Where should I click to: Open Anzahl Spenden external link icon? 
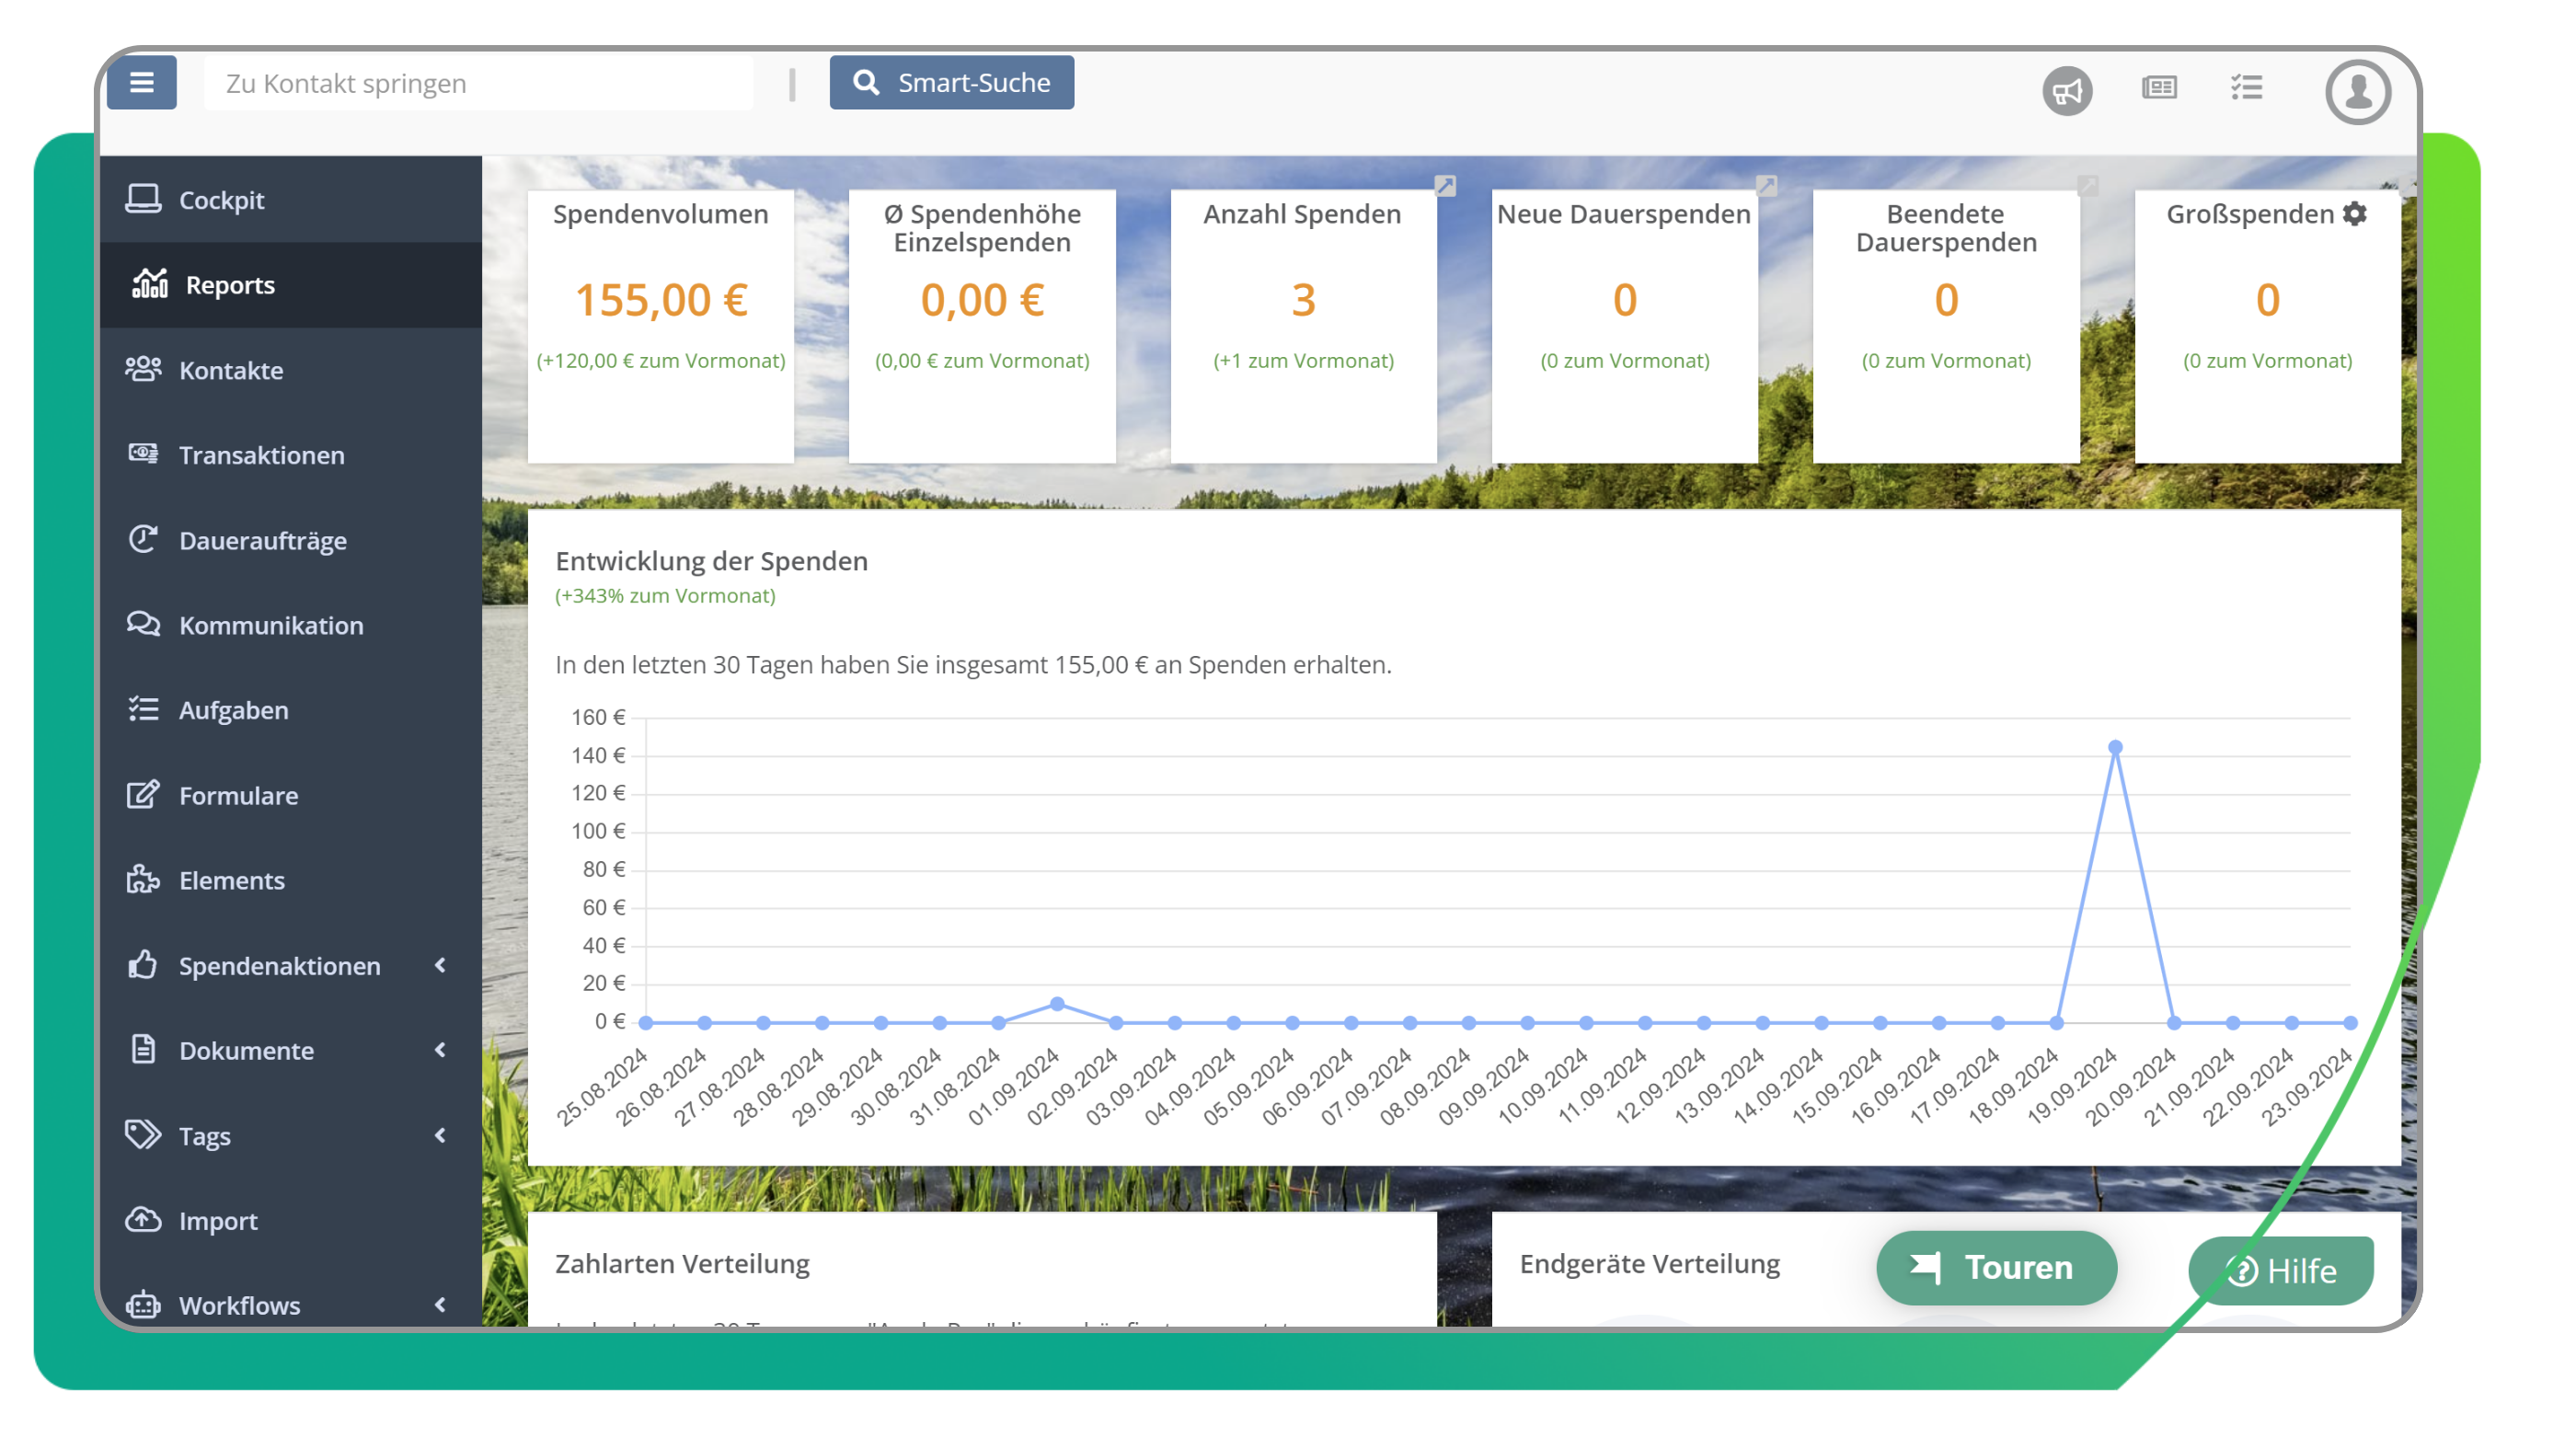coord(1445,186)
